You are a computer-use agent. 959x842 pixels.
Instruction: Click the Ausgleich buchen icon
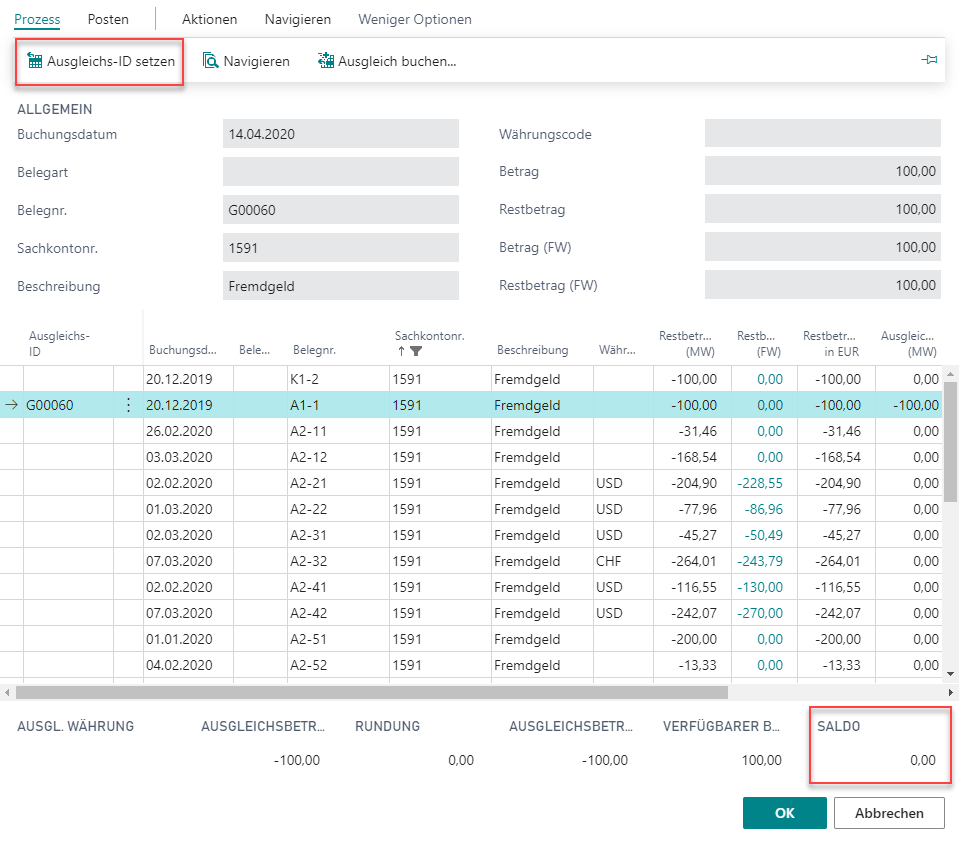(x=325, y=61)
